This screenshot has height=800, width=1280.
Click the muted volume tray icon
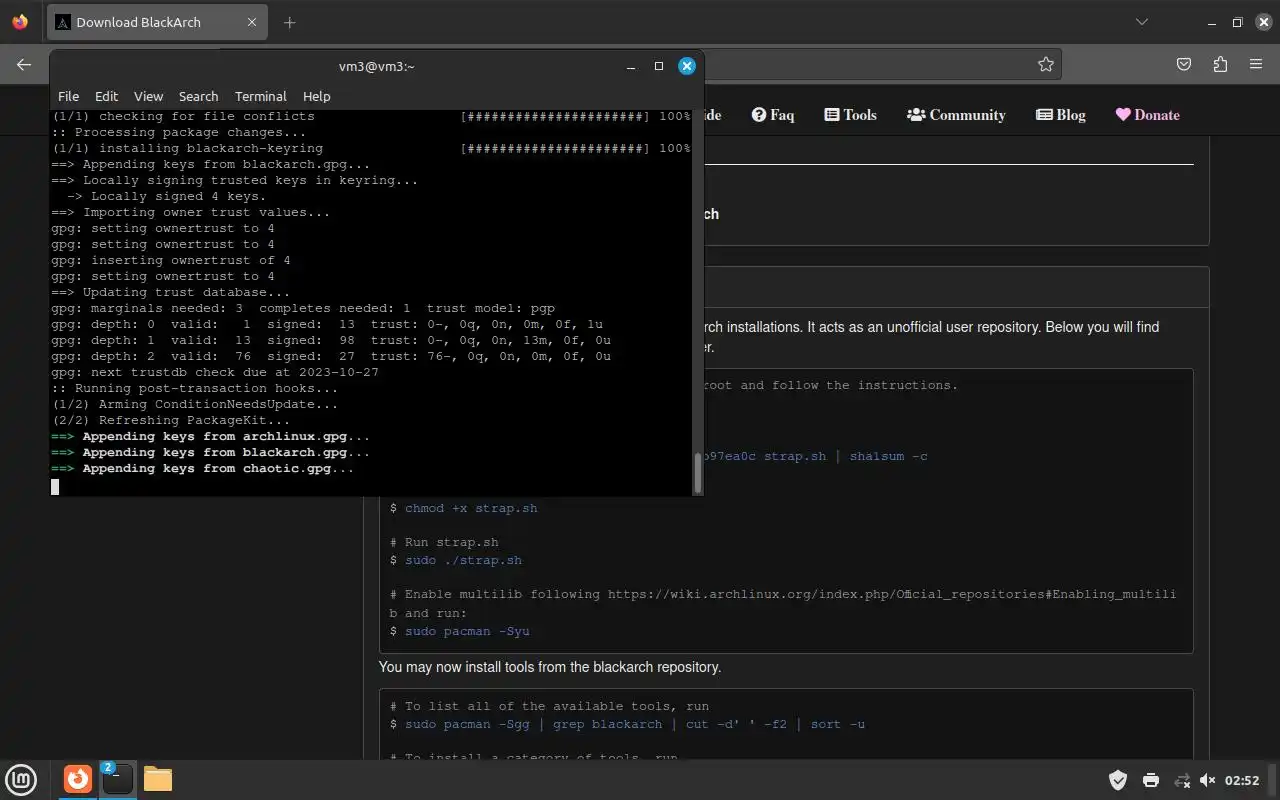1207,780
